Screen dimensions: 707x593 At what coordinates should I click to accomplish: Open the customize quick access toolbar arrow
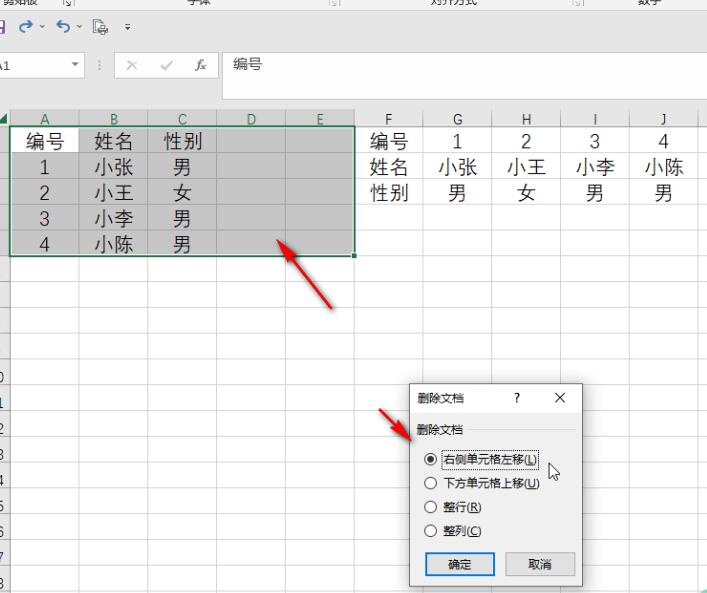[x=128, y=27]
